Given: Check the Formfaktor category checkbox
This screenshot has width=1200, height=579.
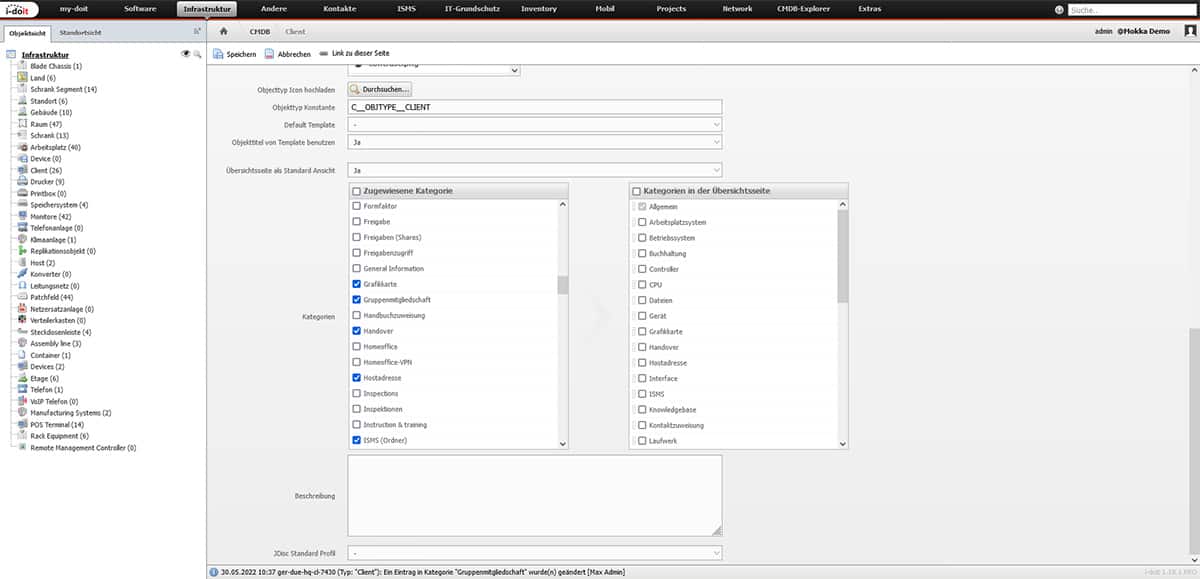Looking at the screenshot, I should pos(357,206).
